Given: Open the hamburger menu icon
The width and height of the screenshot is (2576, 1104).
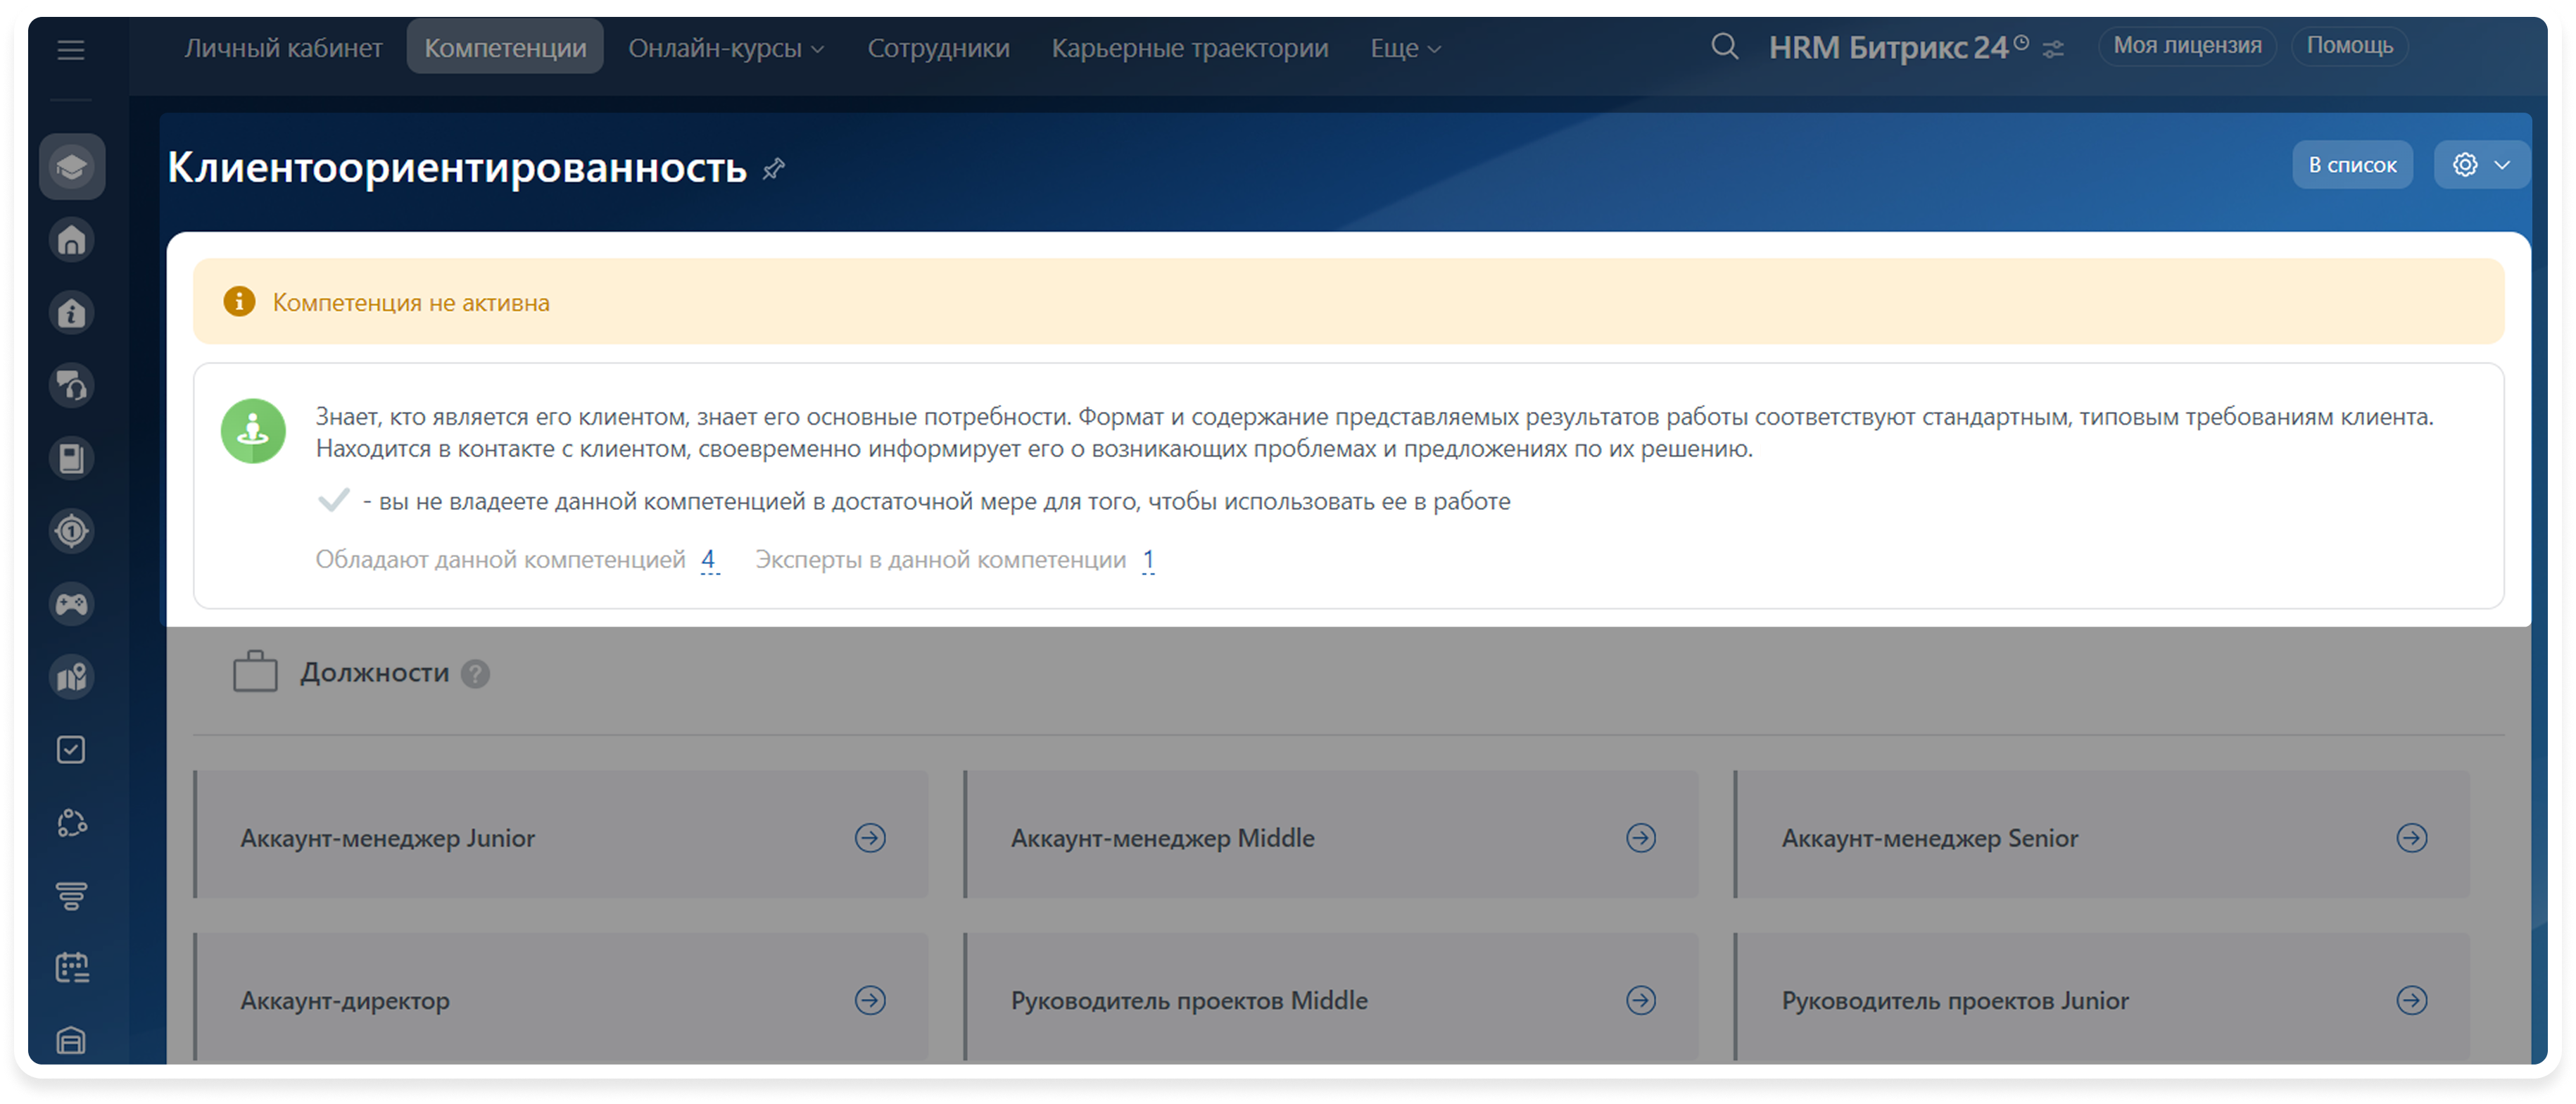Looking at the screenshot, I should tap(70, 49).
